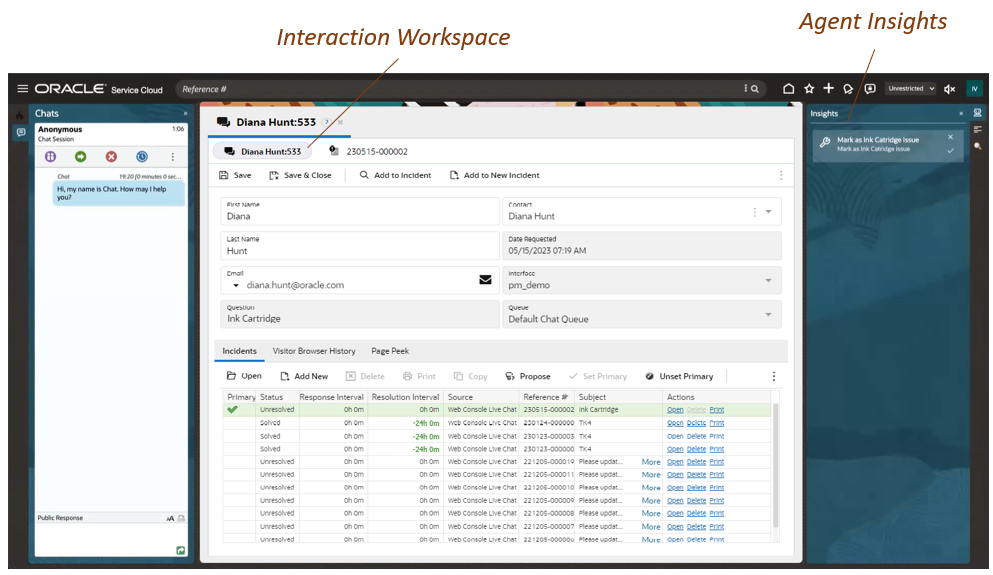
Task: Expand the Unrestricted status dropdown
Action: (x=910, y=89)
